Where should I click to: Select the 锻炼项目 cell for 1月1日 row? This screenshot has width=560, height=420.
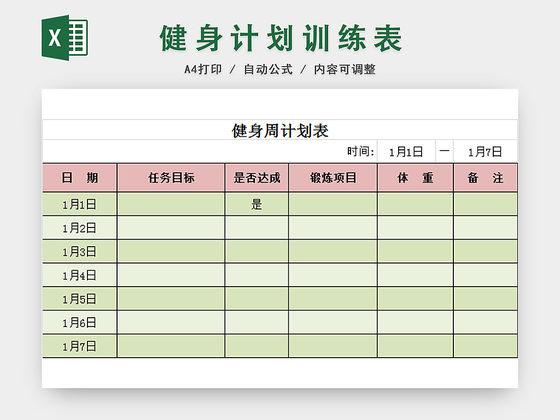pos(333,204)
